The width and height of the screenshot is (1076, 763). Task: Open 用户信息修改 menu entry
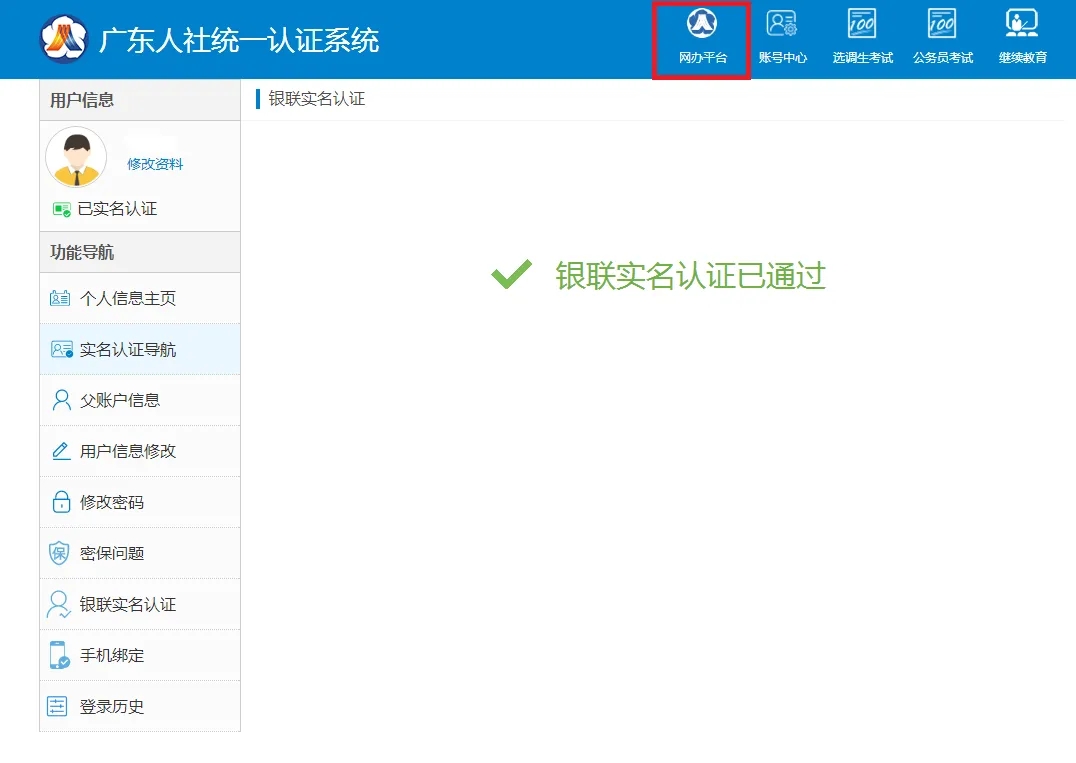tap(140, 451)
